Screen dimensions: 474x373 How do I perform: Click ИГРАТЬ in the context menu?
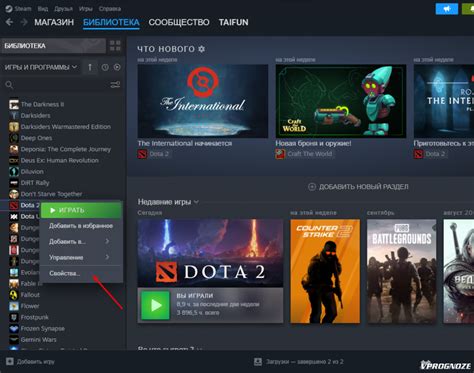click(81, 210)
